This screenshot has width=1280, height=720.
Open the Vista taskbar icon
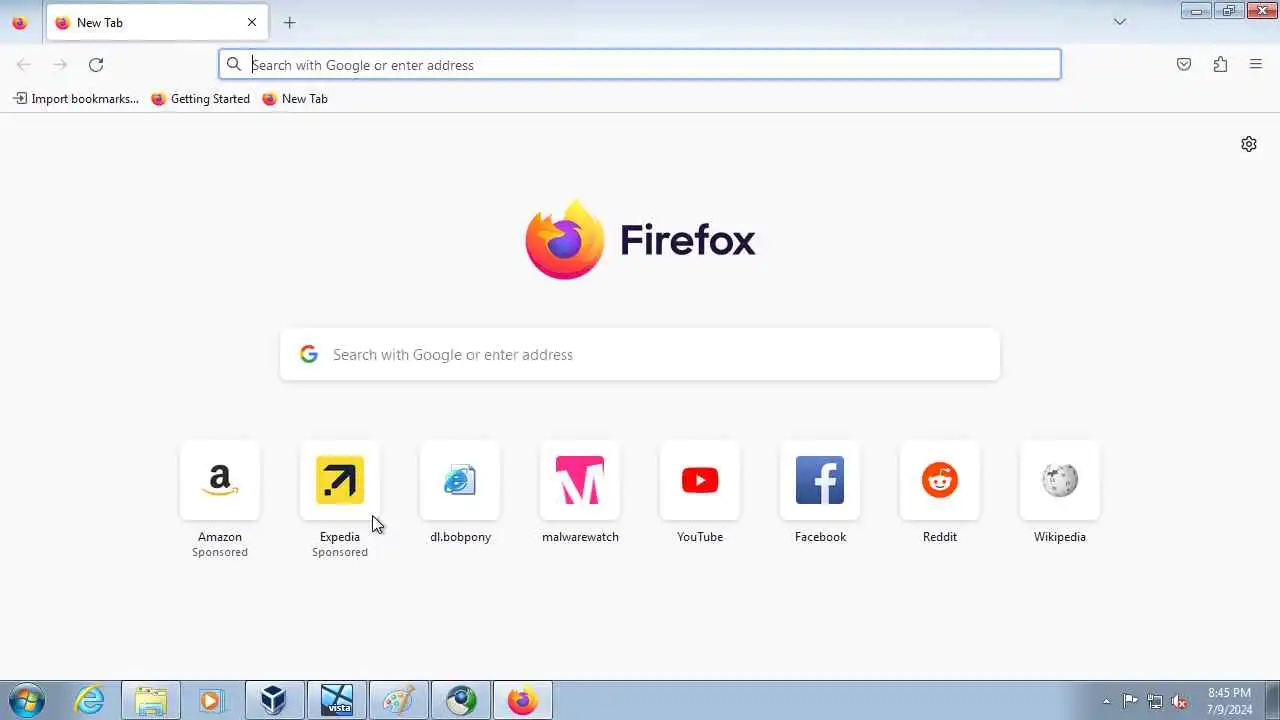(x=336, y=700)
